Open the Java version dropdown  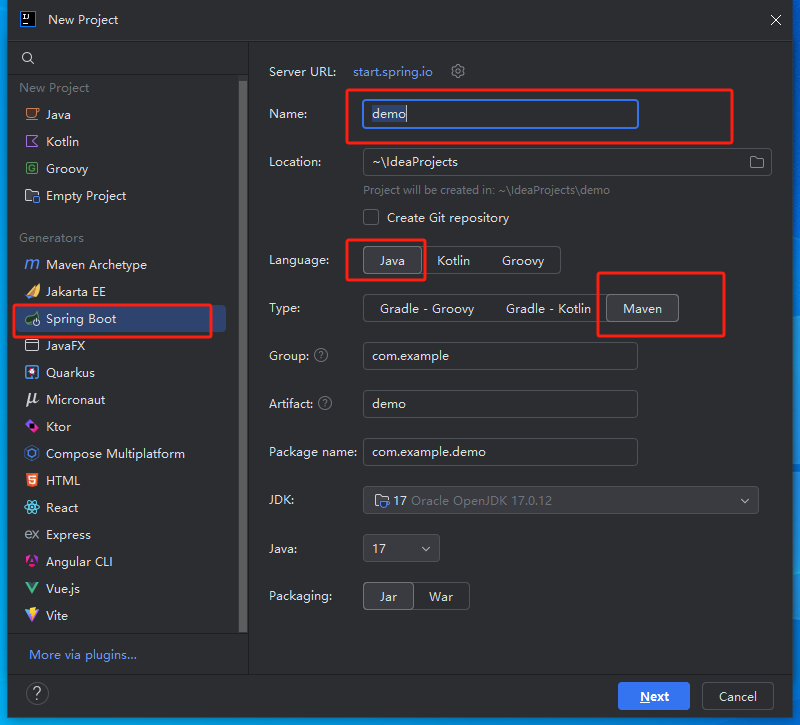[401, 548]
